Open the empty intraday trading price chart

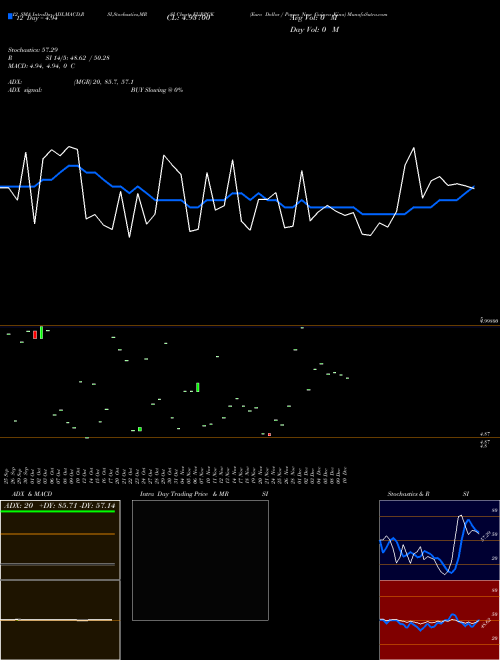[x=200, y=560]
